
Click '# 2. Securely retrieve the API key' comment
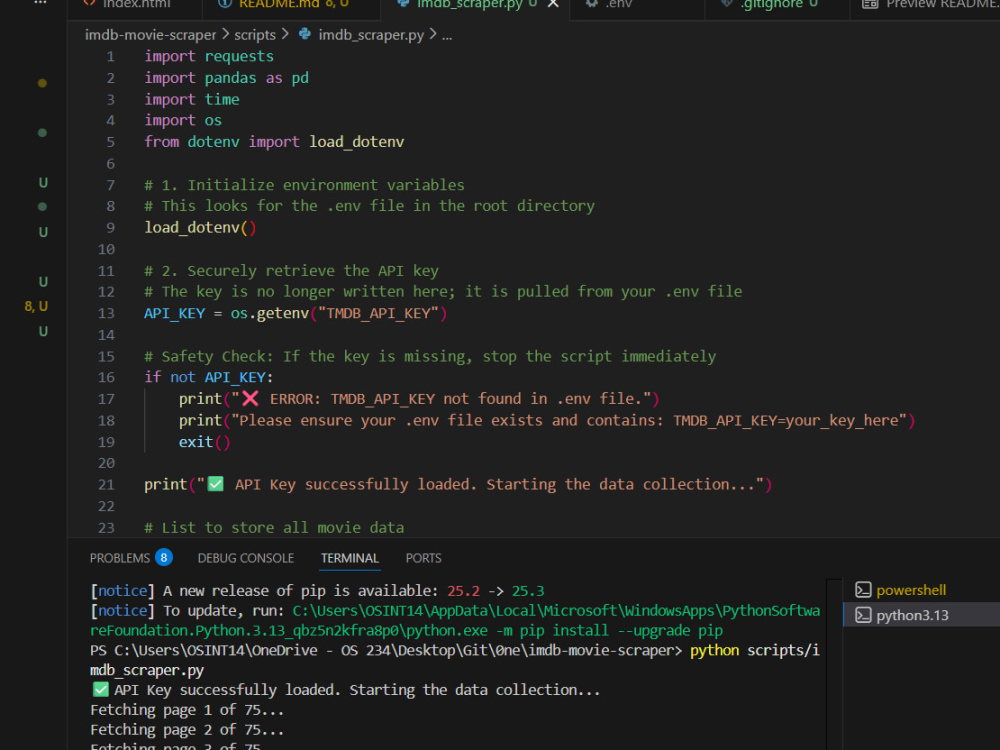click(x=291, y=270)
